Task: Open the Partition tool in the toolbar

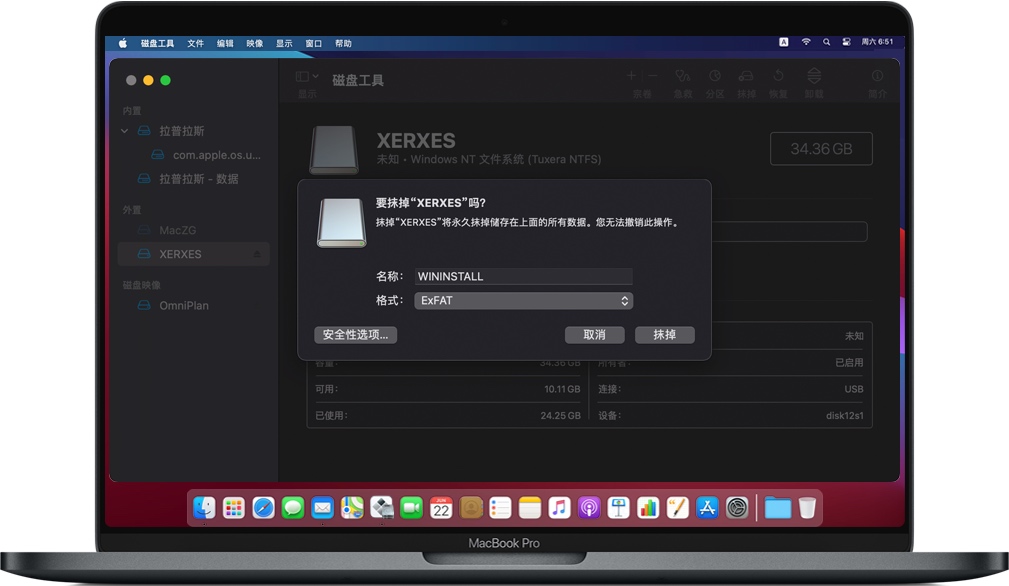Action: [714, 76]
